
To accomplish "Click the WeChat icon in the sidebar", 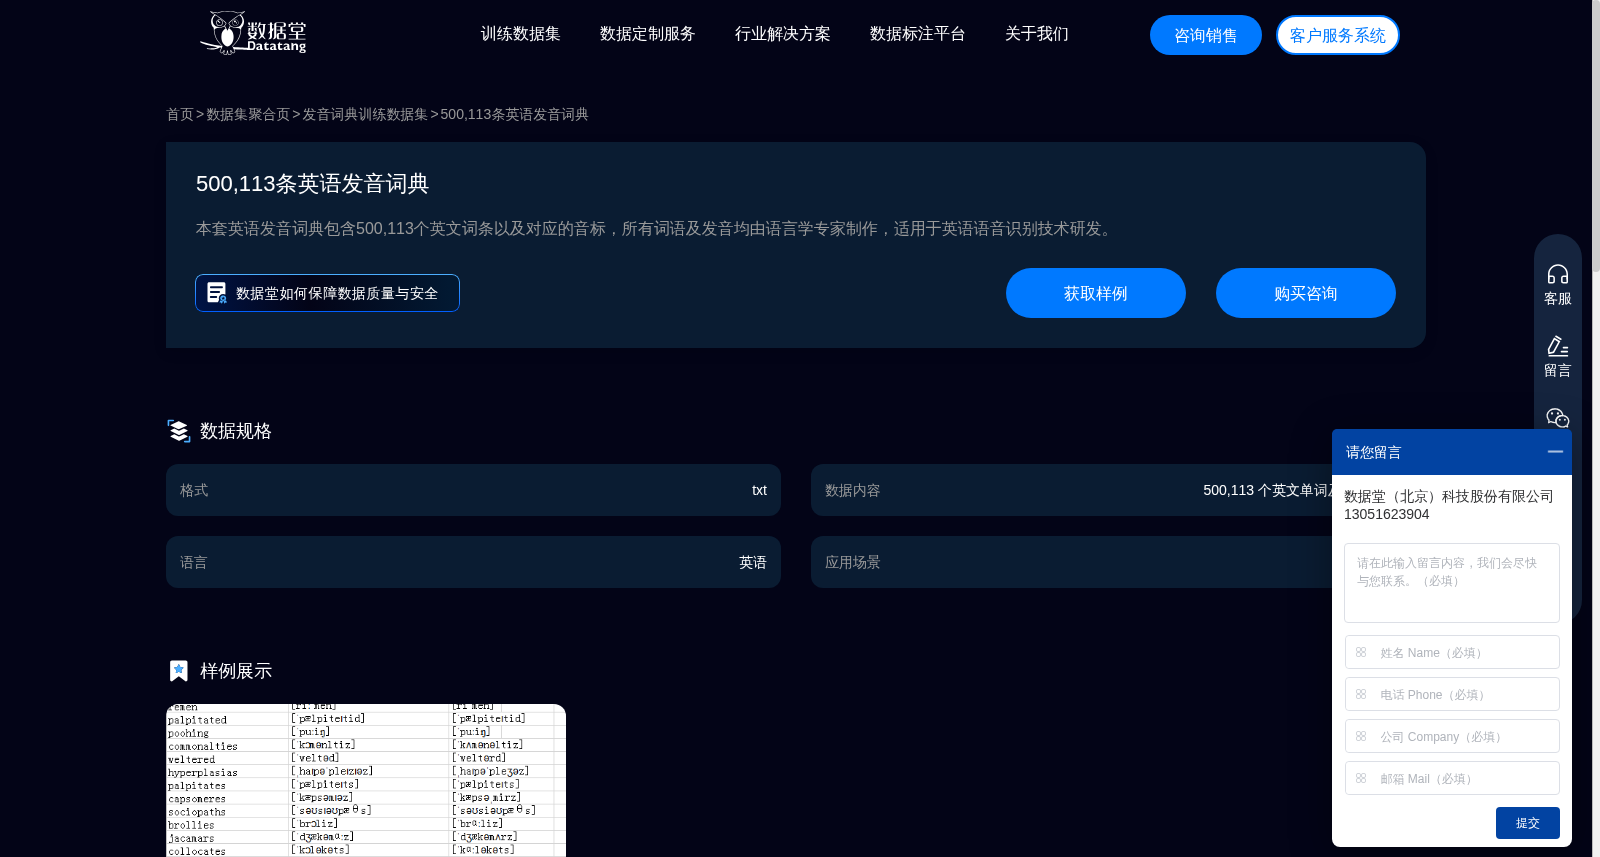I will [1558, 418].
